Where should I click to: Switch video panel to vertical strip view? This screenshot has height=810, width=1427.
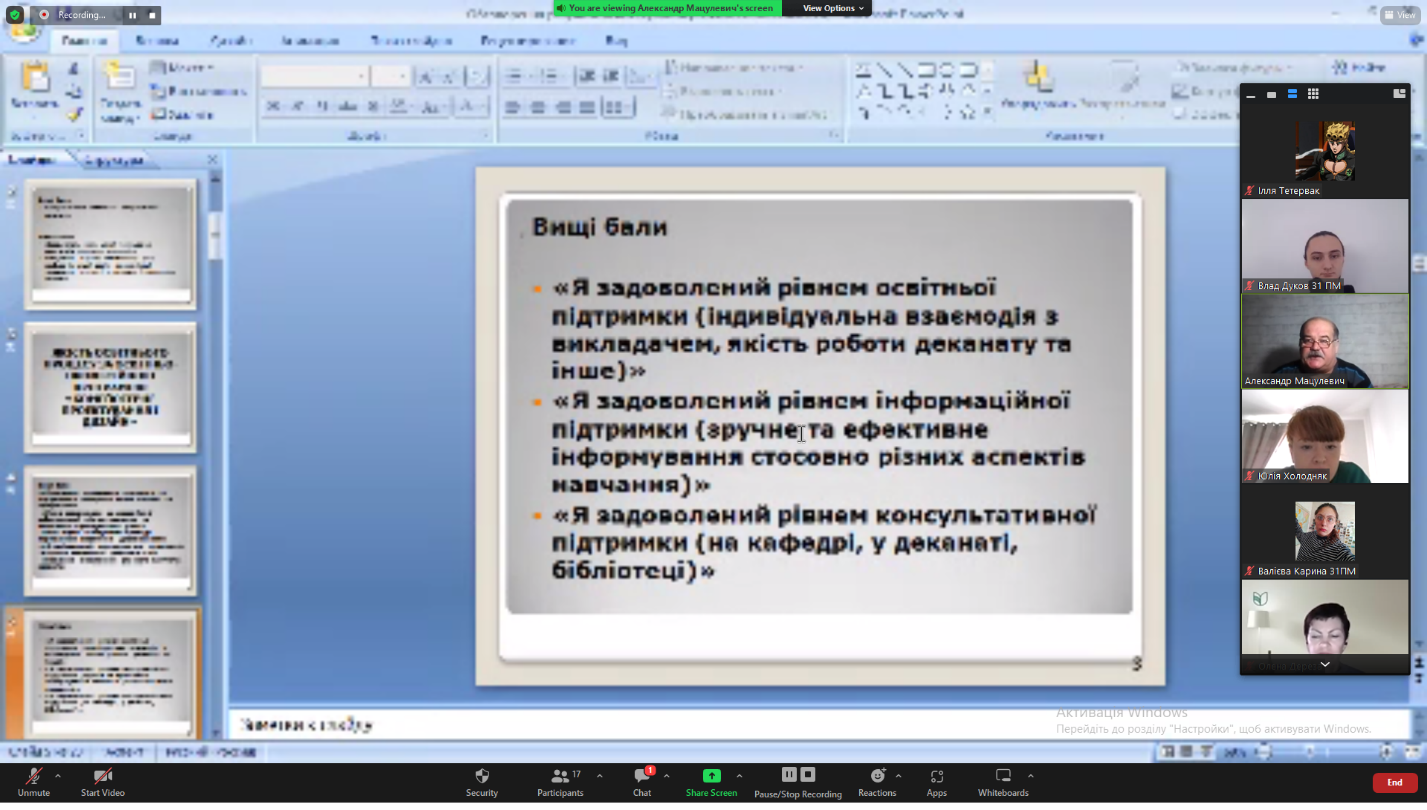click(x=1292, y=94)
